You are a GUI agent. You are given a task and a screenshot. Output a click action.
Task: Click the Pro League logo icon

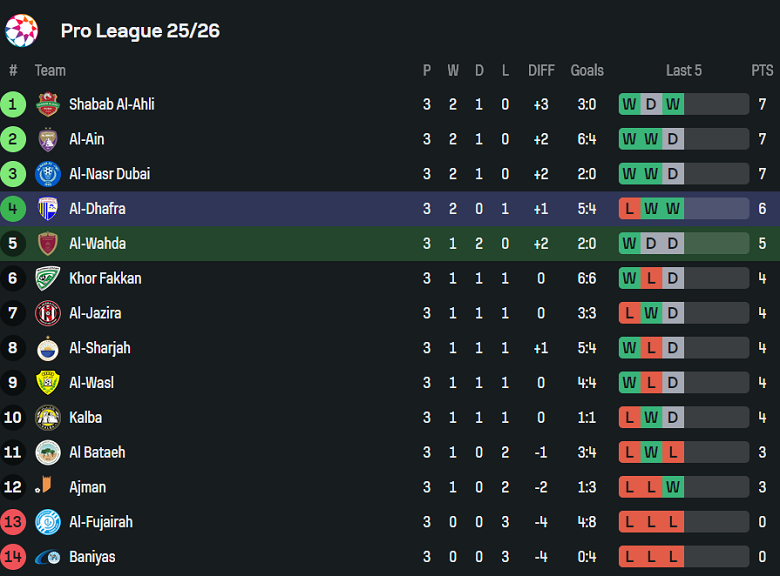(x=21, y=30)
